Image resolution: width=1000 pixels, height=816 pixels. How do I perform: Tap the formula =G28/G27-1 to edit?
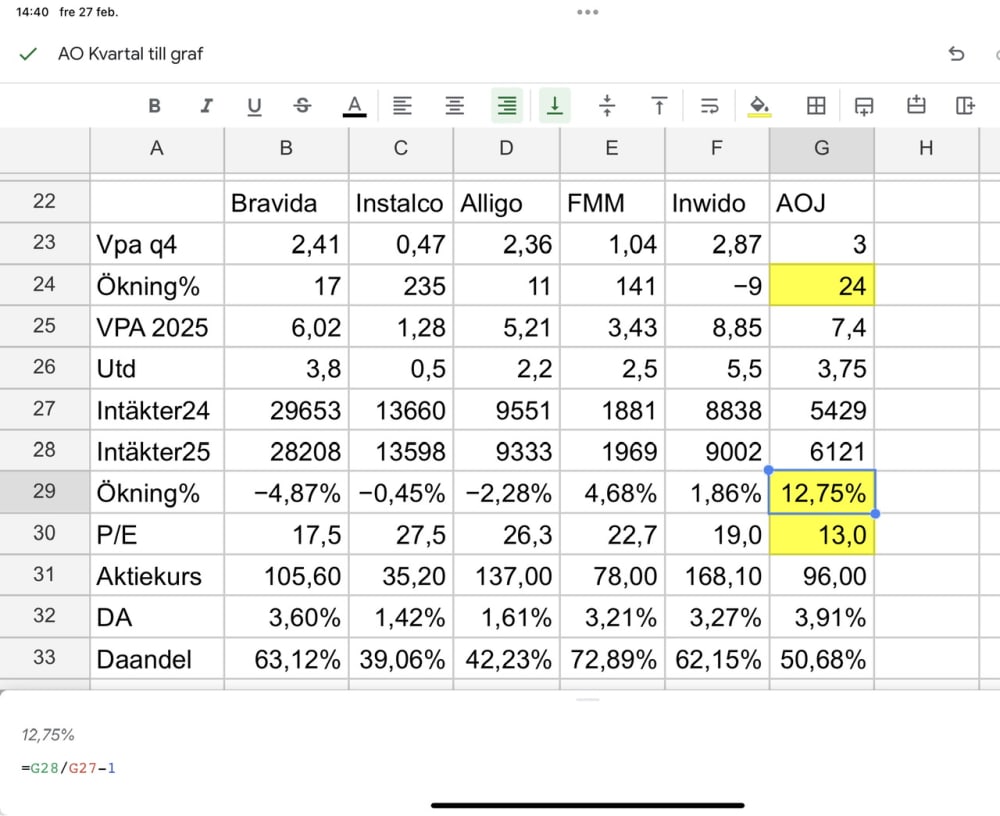(68, 768)
